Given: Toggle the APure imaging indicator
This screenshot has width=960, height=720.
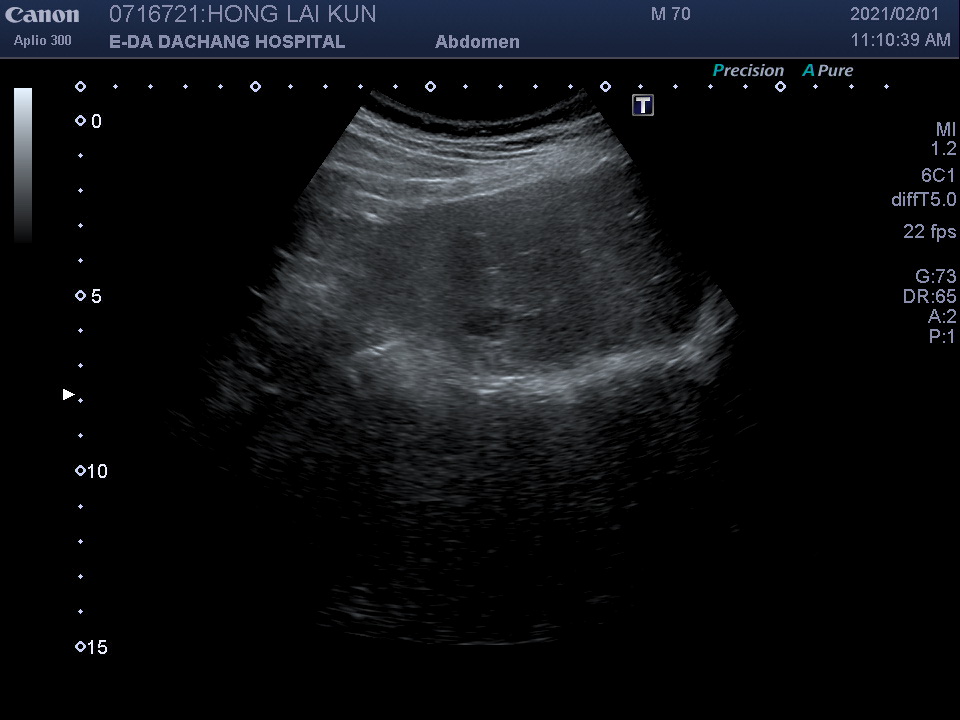Looking at the screenshot, I should click(827, 71).
